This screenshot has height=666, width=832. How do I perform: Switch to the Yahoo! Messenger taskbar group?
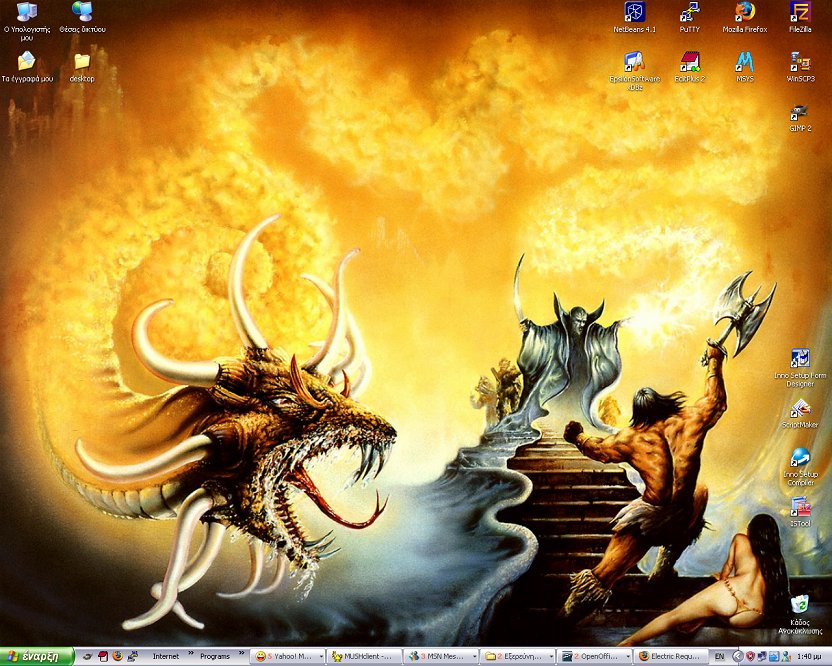click(x=288, y=656)
